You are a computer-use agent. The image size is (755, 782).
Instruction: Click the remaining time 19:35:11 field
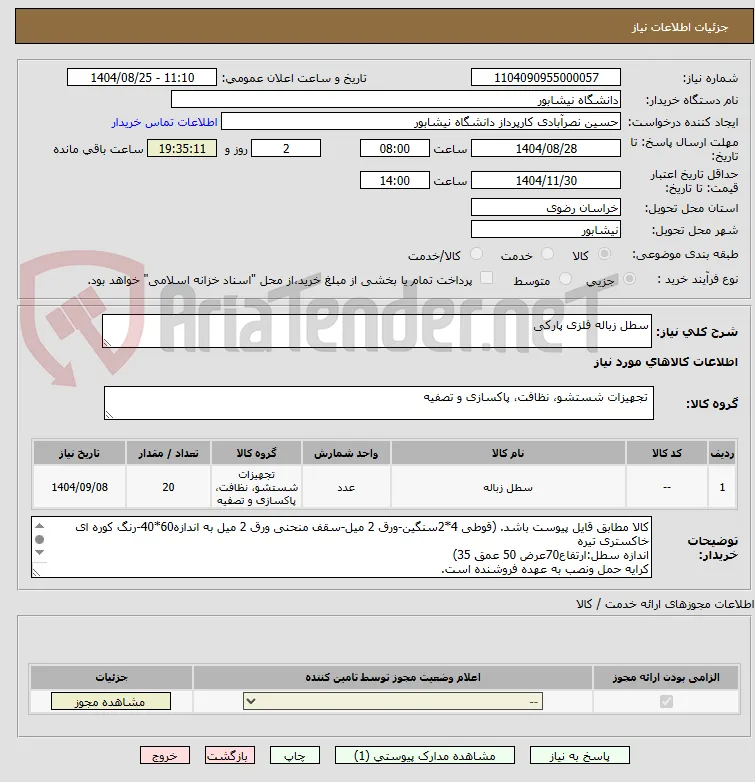coord(182,149)
